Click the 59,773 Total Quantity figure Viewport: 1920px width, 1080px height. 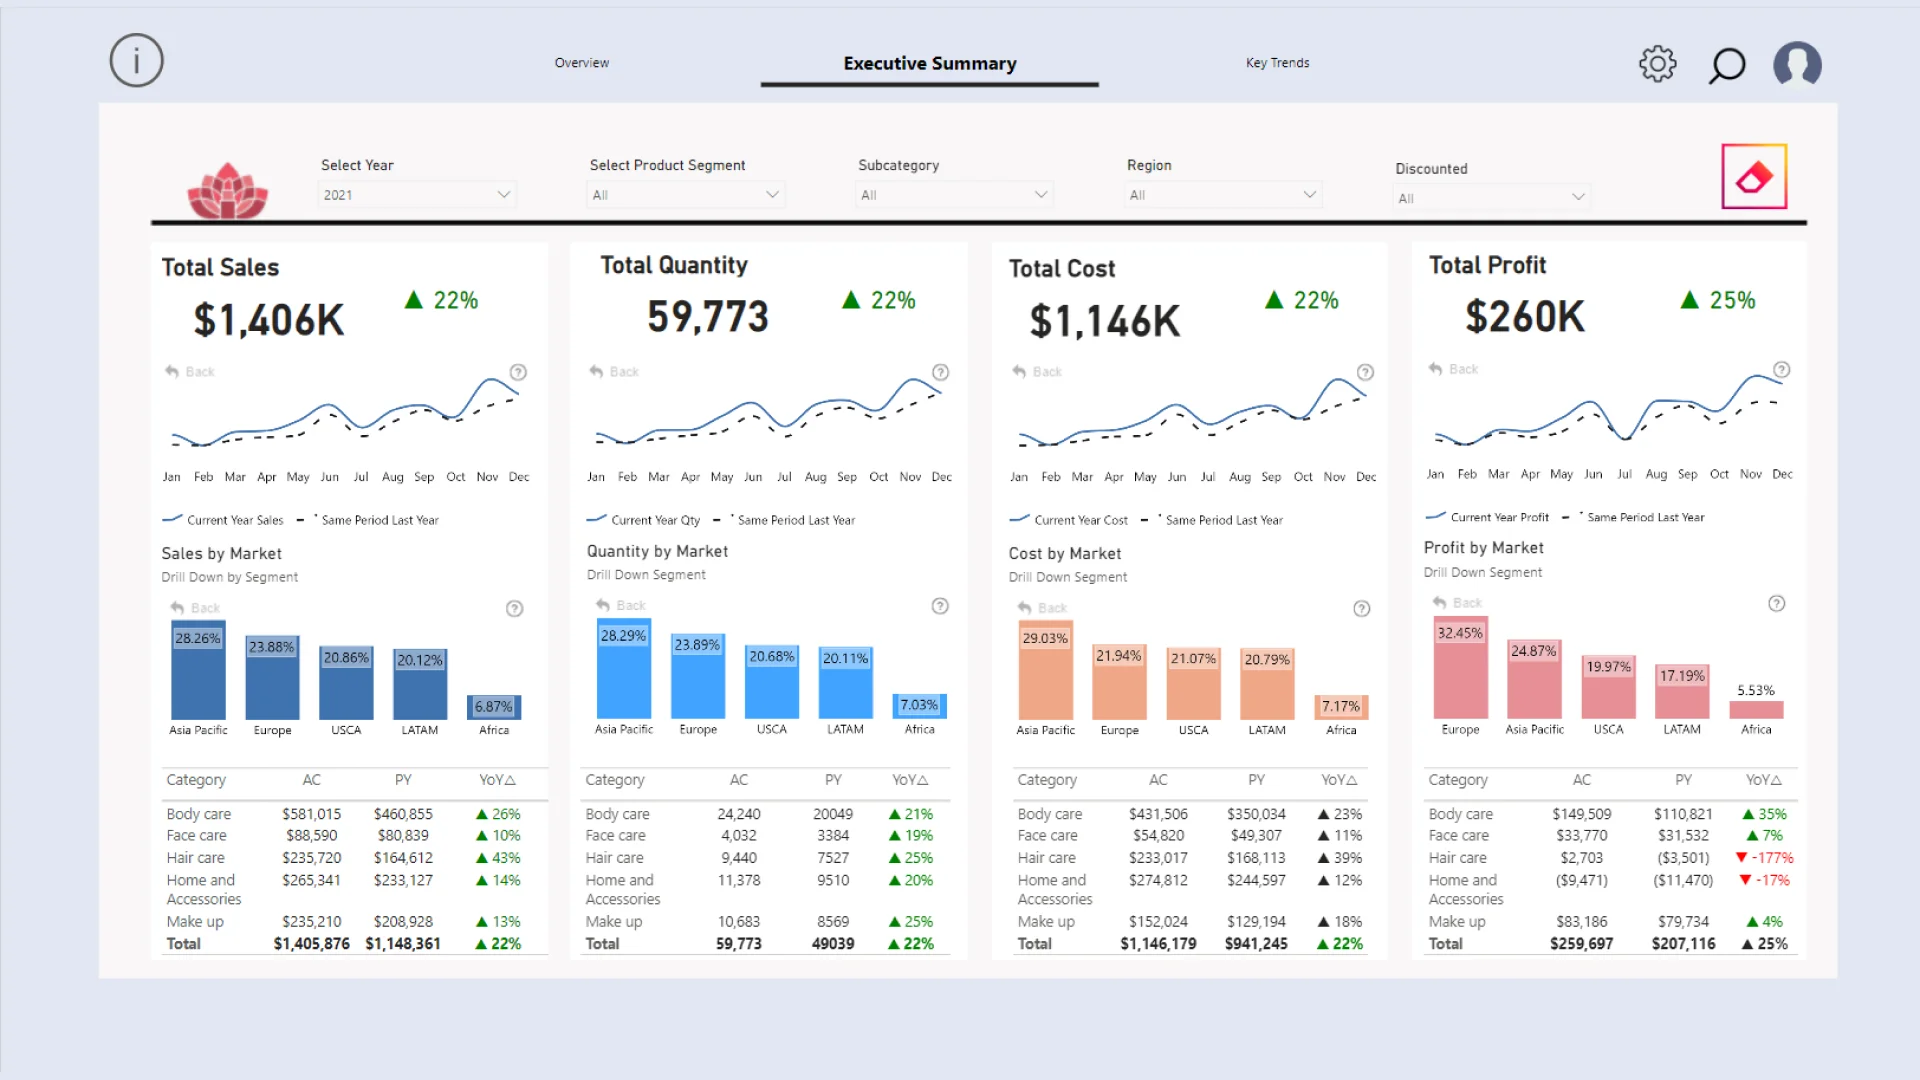coord(707,316)
